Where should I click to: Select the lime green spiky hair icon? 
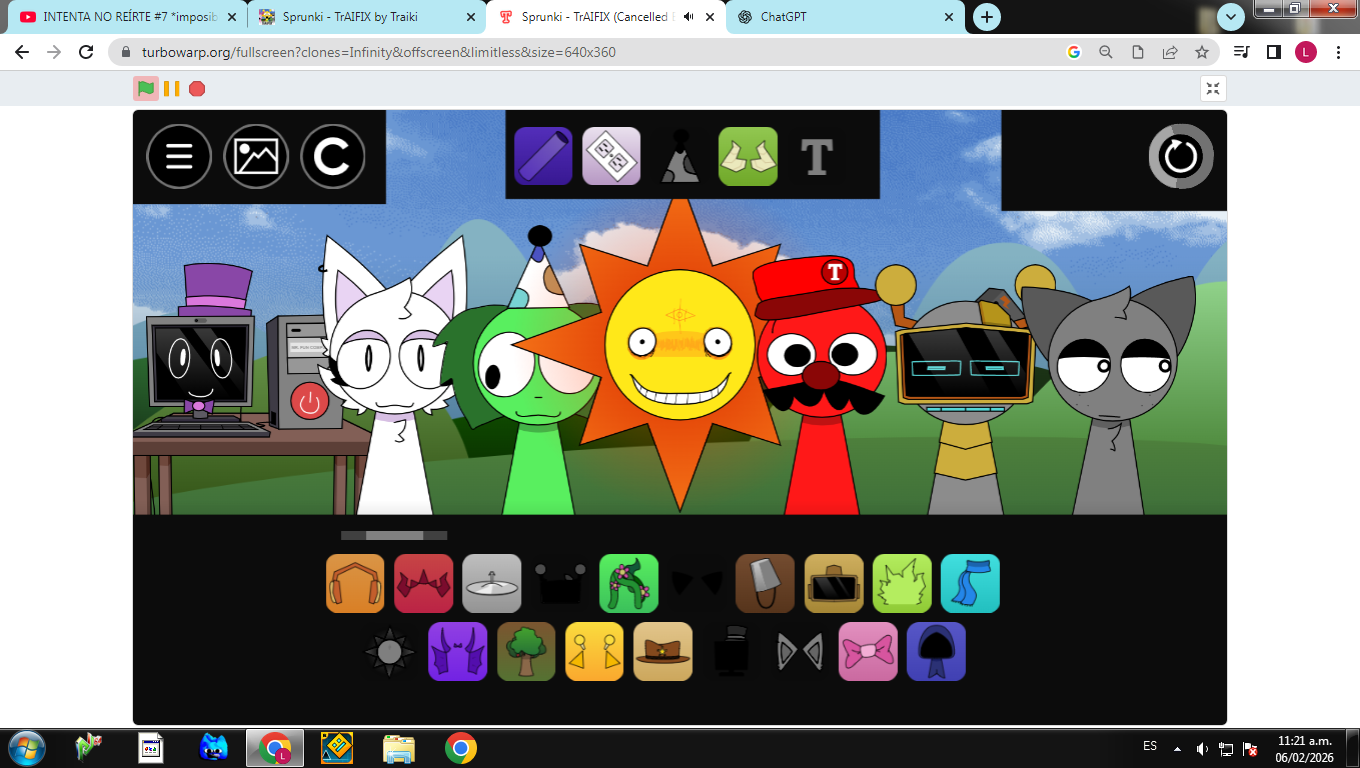pos(902,583)
